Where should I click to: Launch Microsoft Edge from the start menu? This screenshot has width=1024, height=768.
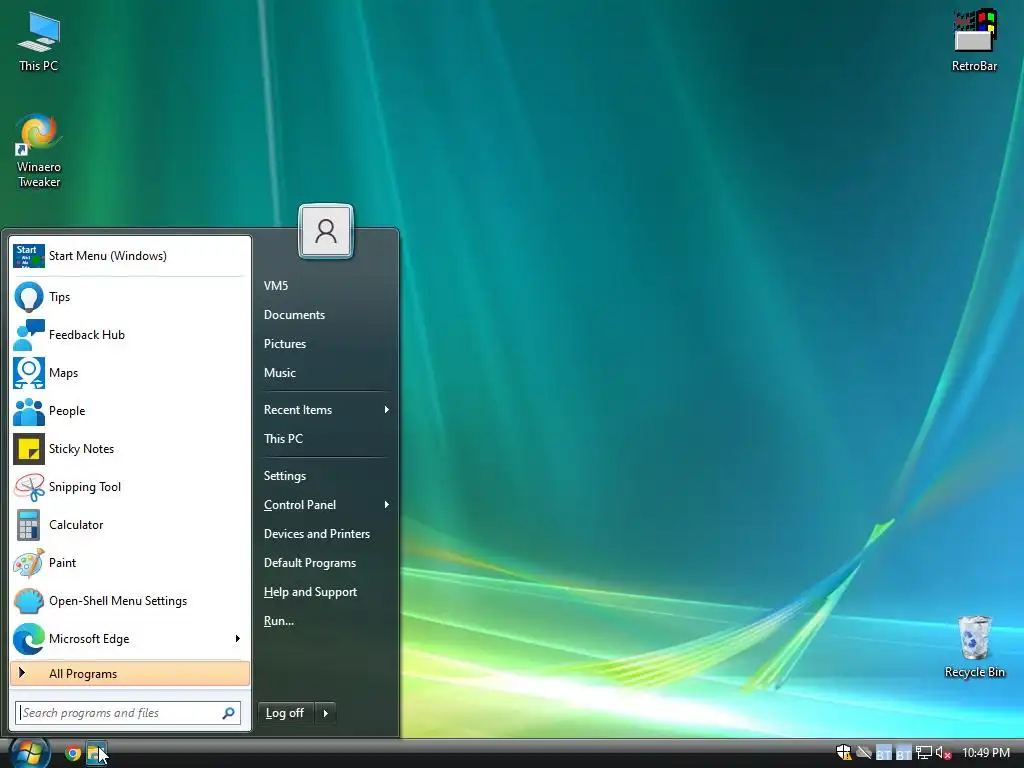(121, 639)
